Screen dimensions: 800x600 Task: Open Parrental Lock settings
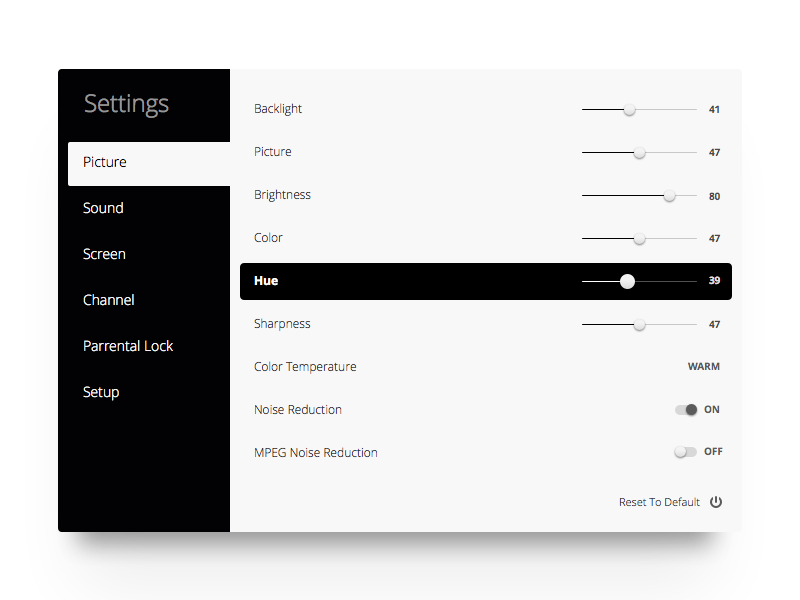pos(128,346)
